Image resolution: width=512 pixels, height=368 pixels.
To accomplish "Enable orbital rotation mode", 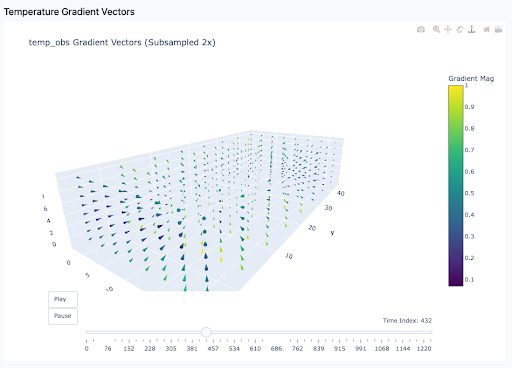I will [460, 29].
